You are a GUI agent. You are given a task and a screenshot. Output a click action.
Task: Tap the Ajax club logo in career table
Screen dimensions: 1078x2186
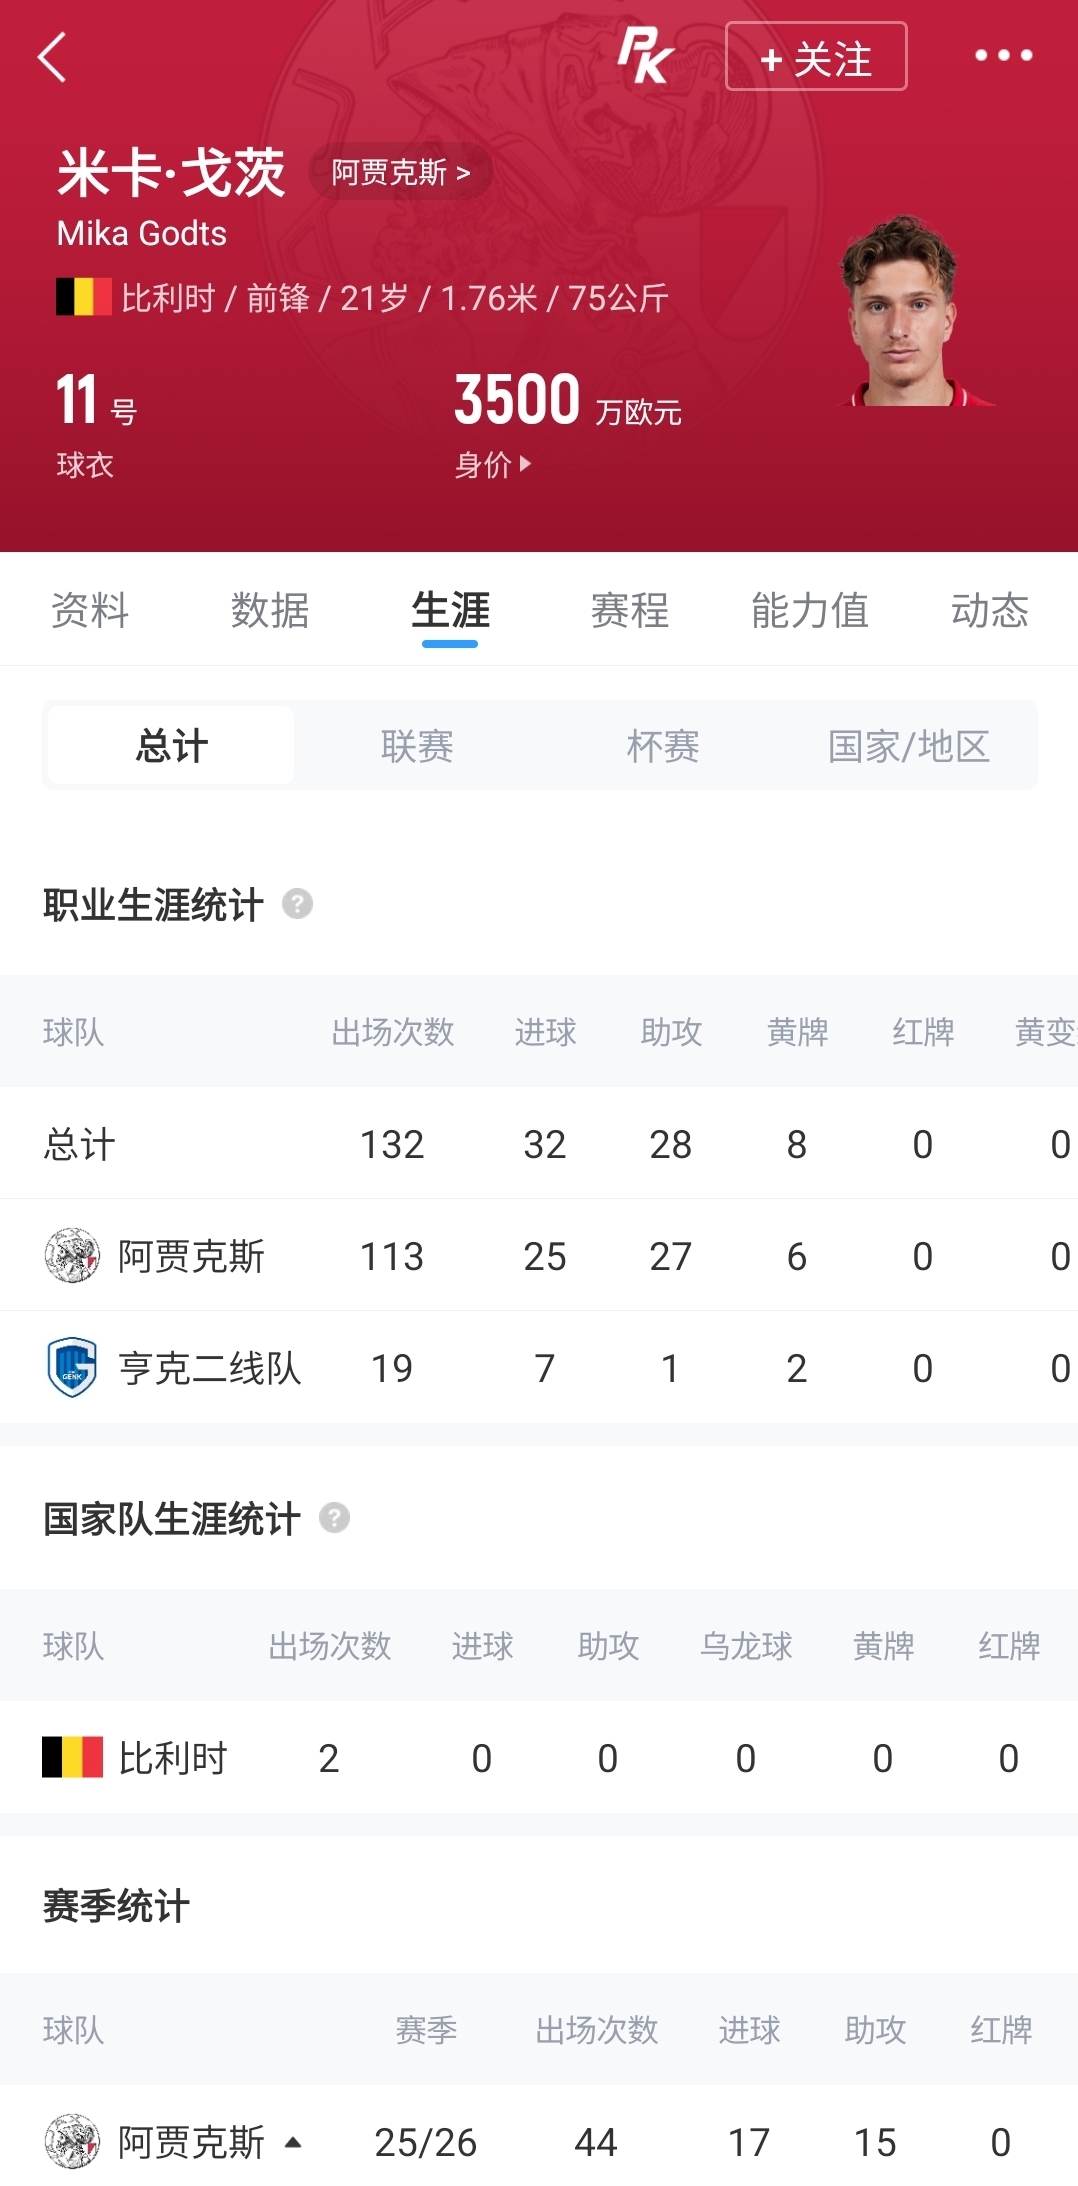click(72, 1256)
